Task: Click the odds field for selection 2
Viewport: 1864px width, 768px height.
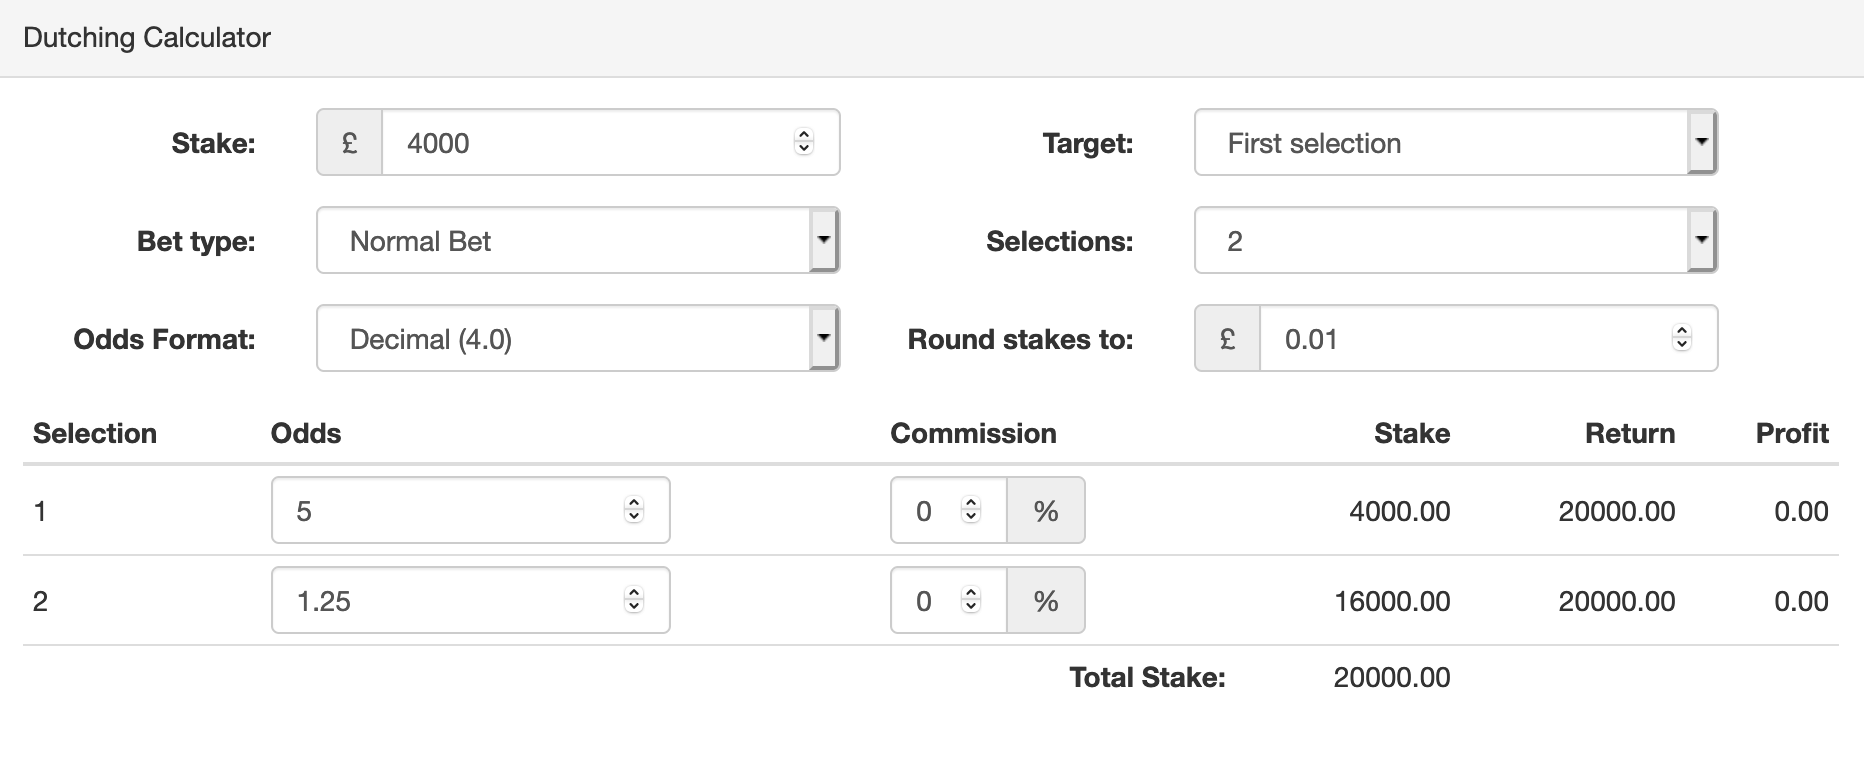Action: click(x=450, y=600)
